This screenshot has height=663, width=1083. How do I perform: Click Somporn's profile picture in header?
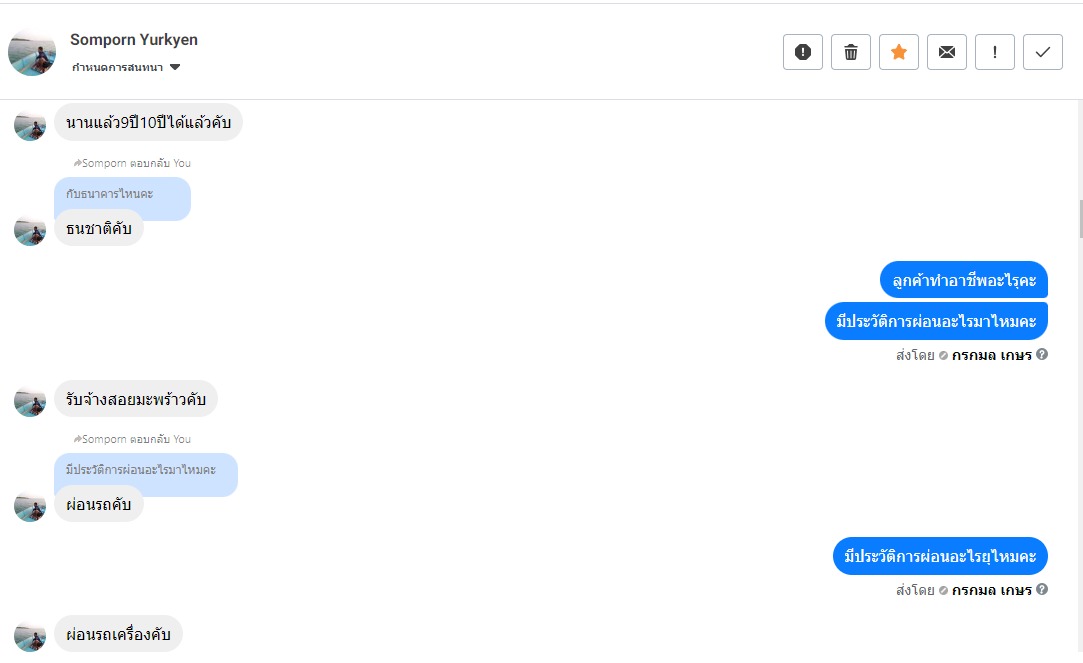click(x=32, y=52)
